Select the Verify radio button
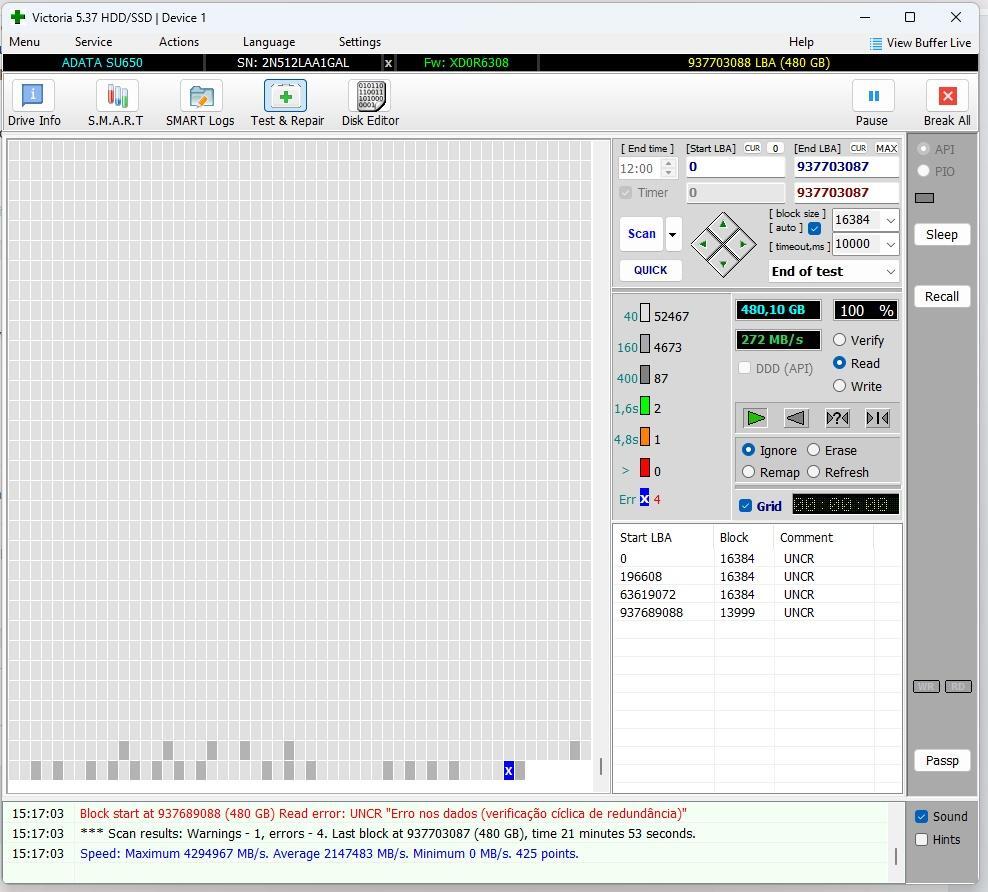The width and height of the screenshot is (988, 892). 840,340
